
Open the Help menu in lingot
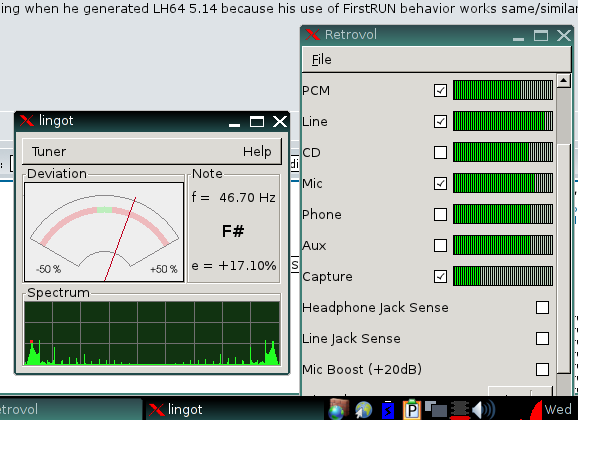(x=257, y=152)
